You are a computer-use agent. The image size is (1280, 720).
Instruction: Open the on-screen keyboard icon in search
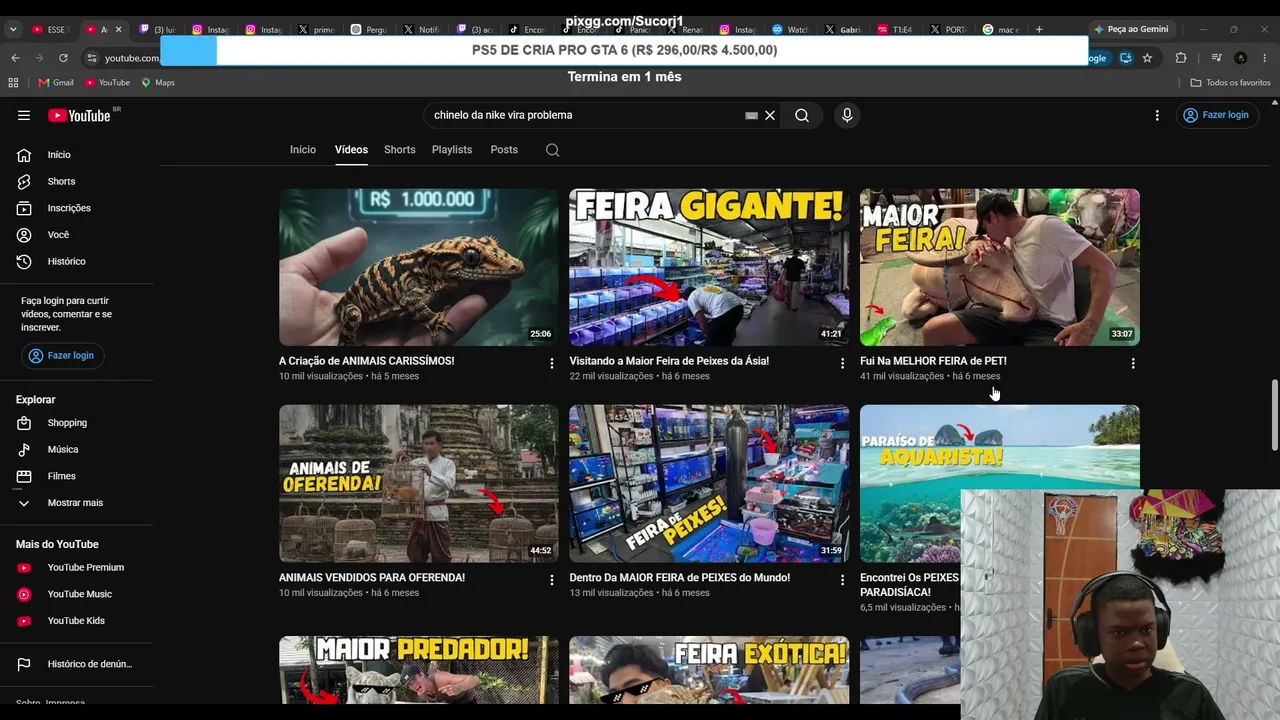point(752,115)
